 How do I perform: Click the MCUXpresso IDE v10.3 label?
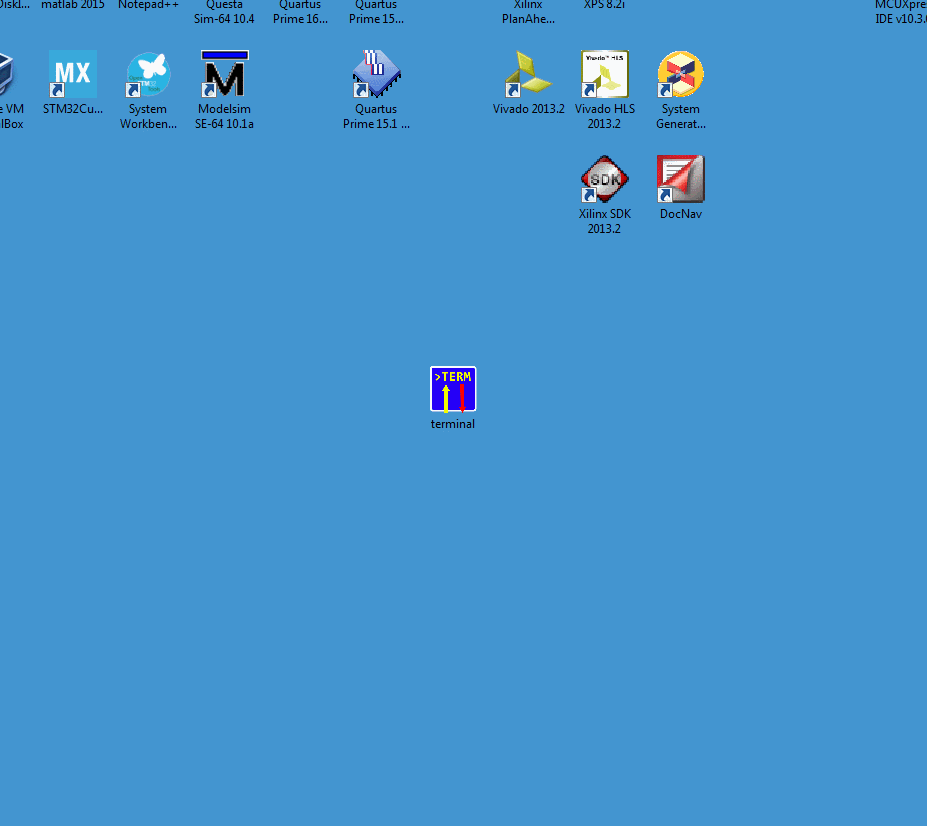900,11
